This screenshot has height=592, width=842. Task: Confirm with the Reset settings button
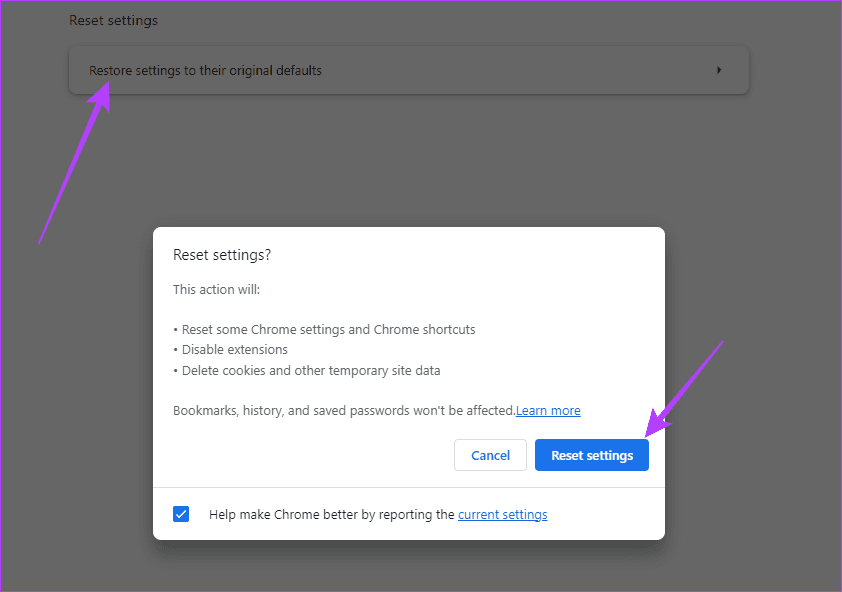coord(592,455)
